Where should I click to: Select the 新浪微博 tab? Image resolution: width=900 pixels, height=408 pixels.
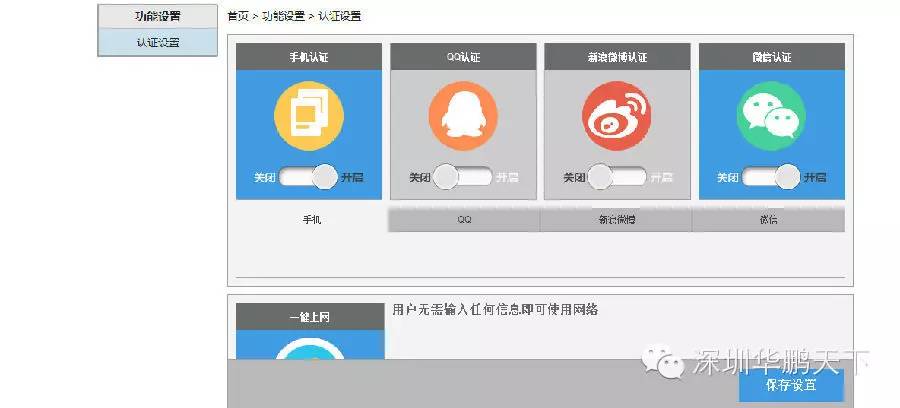pos(616,220)
